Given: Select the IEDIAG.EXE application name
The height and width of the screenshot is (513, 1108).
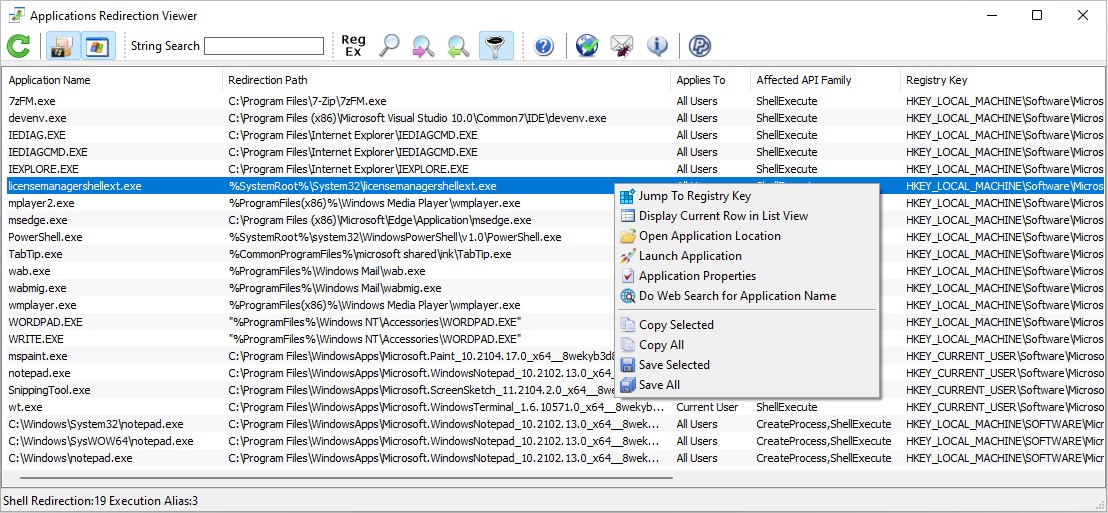Looking at the screenshot, I should [x=36, y=135].
